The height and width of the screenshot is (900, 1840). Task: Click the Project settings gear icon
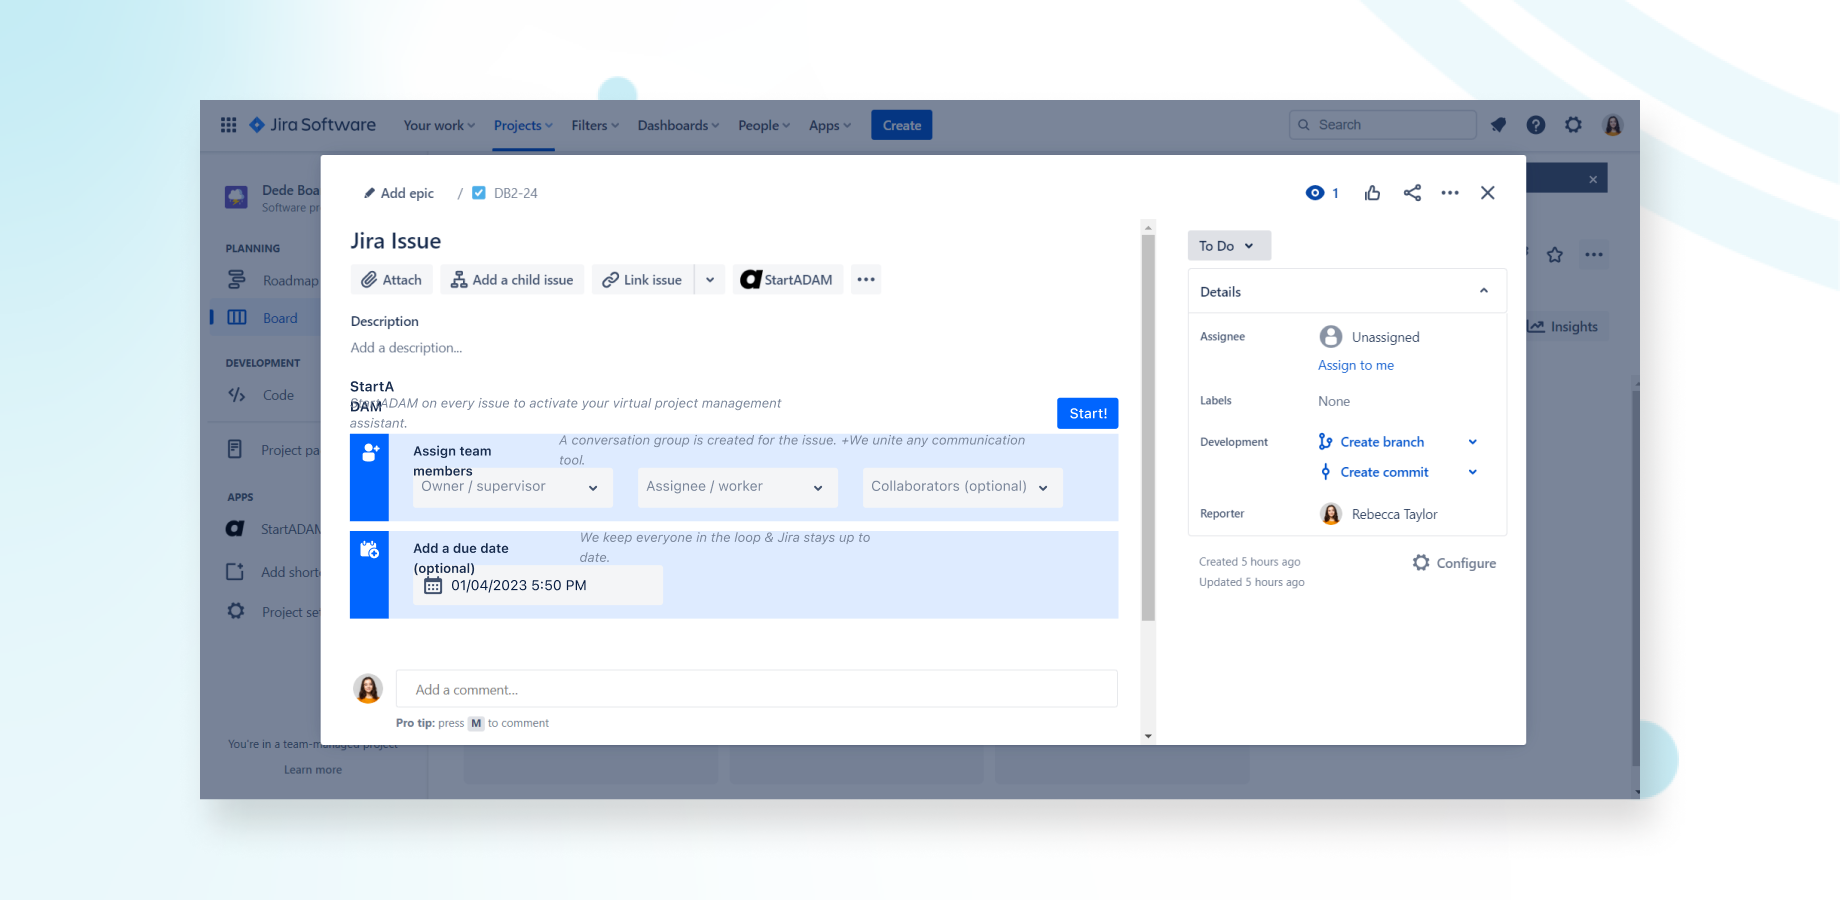tap(235, 611)
